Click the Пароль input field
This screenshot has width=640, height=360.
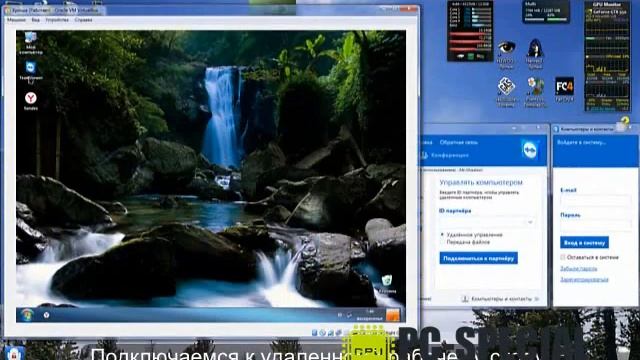coord(596,225)
